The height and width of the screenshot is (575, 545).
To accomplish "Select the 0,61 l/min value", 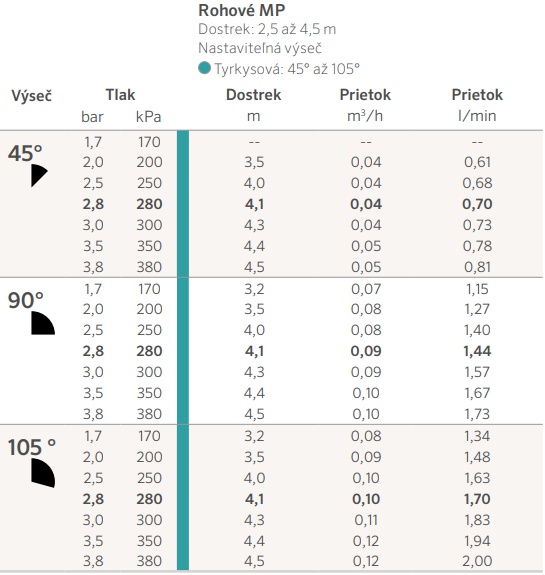I will pyautogui.click(x=477, y=162).
